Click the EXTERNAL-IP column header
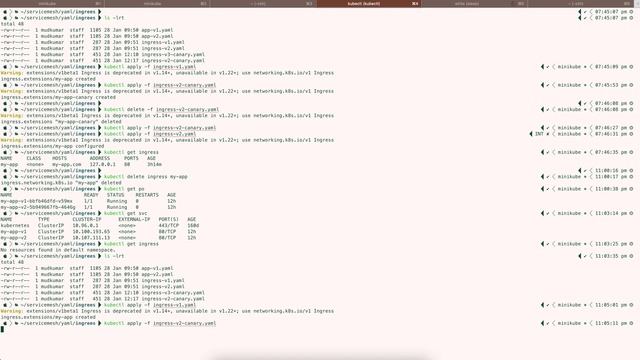 click(x=134, y=219)
